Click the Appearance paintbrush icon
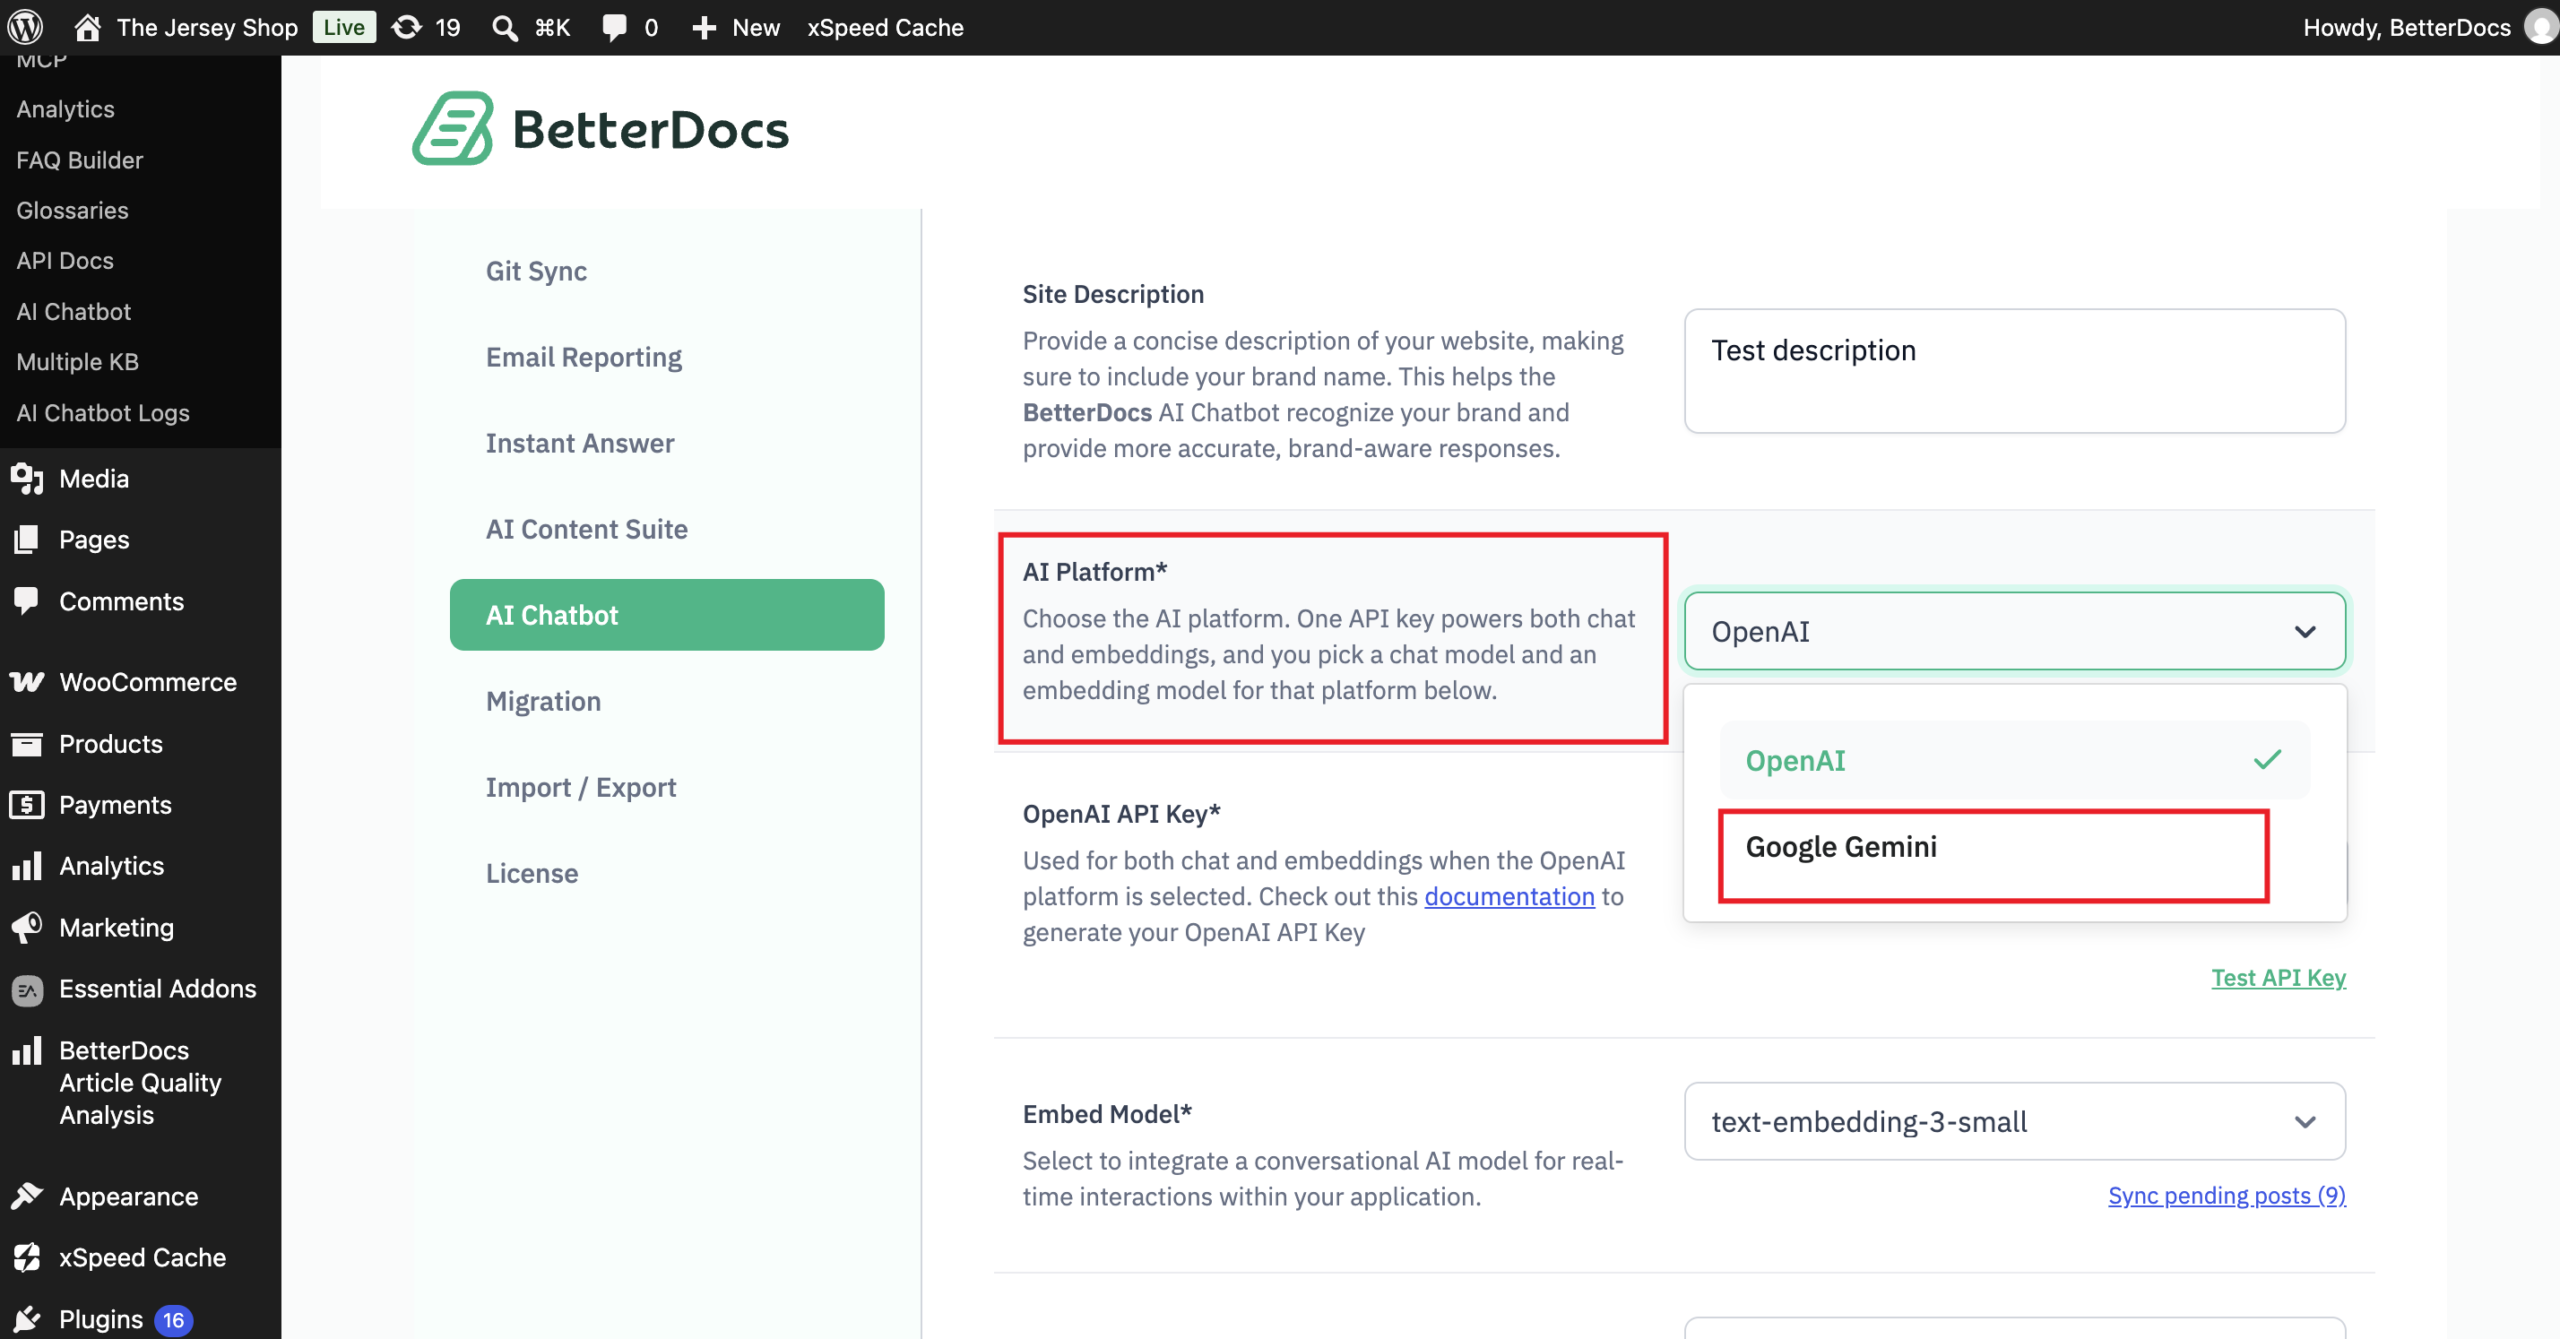Screen dimensions: 2560x1339 pyautogui.click(x=27, y=1196)
